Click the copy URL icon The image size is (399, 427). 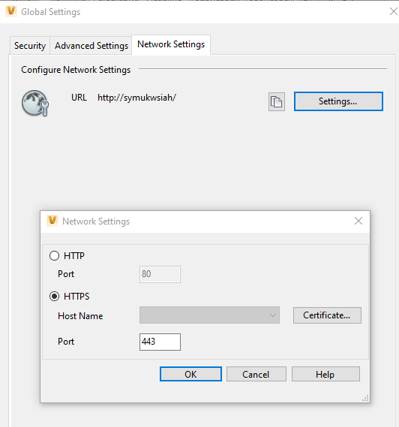coord(276,101)
